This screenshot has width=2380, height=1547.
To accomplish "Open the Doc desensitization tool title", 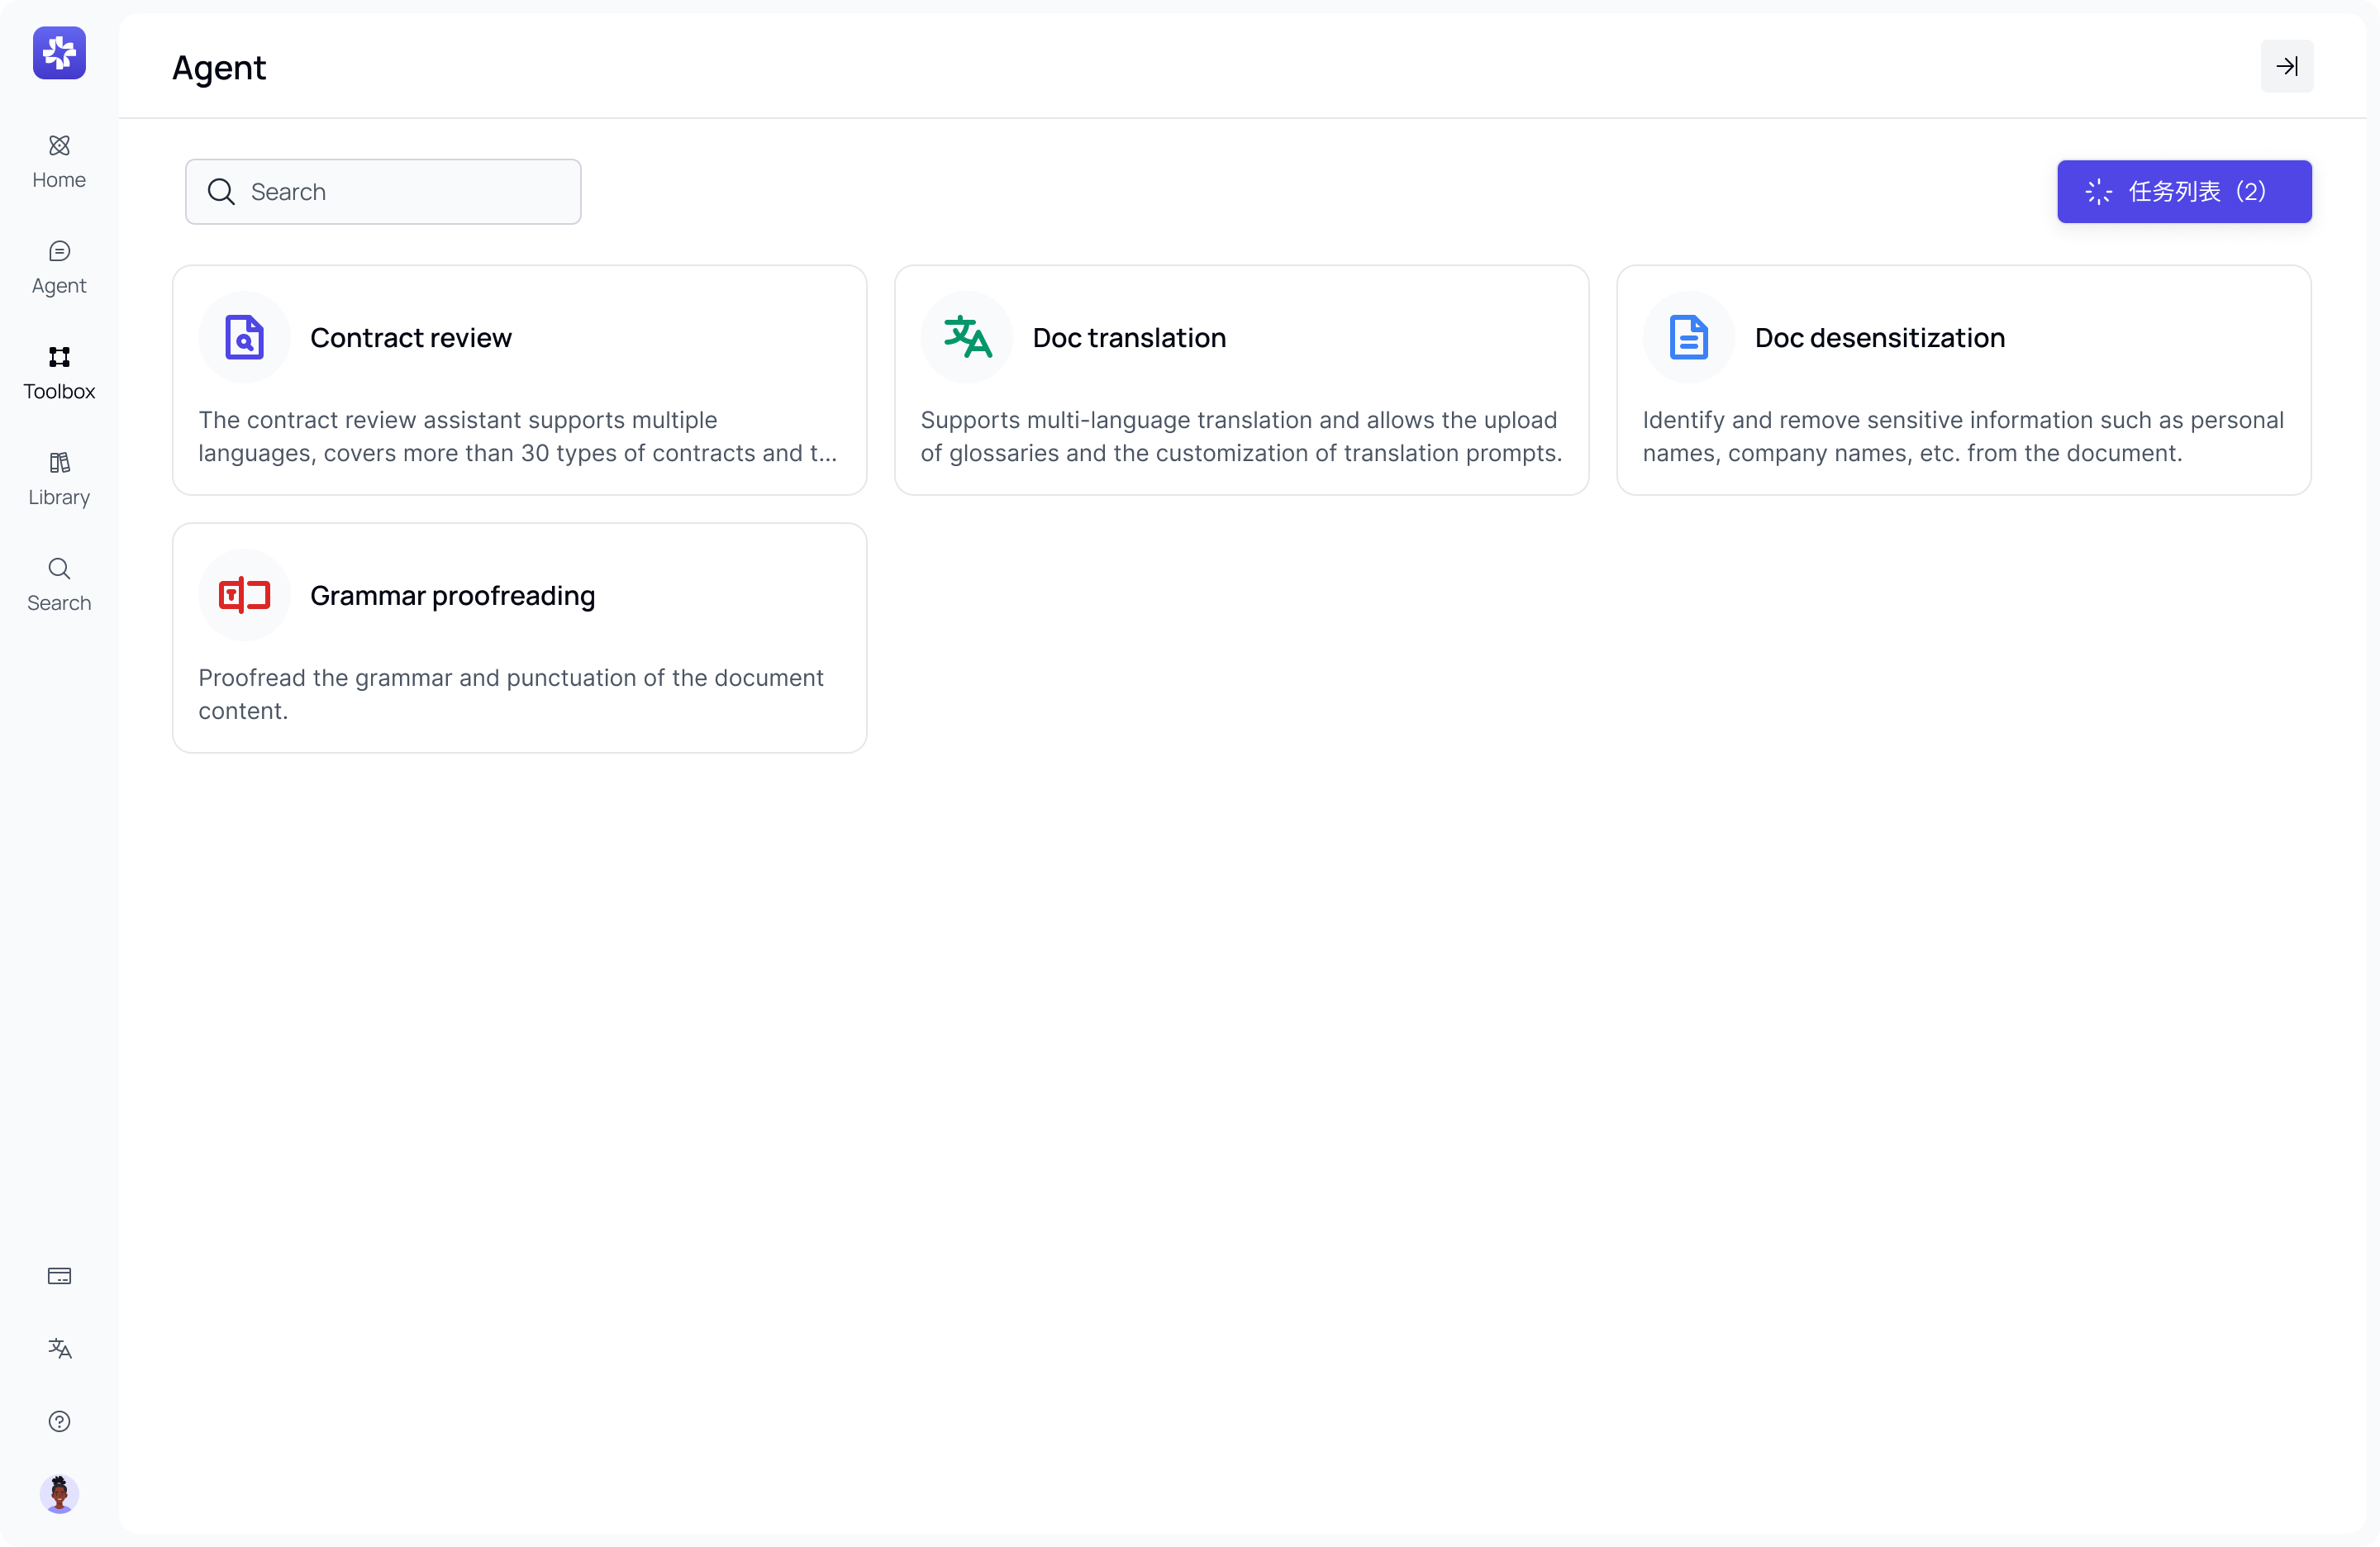I will [x=1880, y=338].
